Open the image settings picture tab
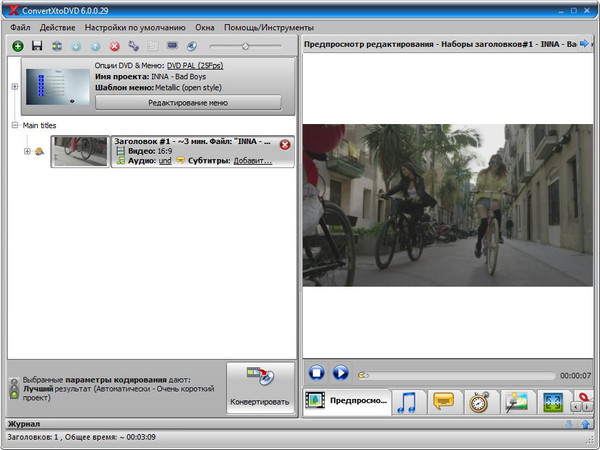 [x=516, y=401]
